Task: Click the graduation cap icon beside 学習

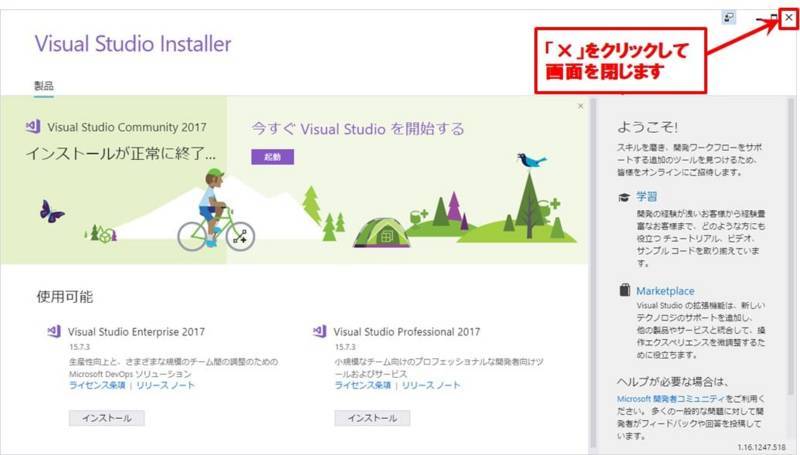Action: pos(624,197)
